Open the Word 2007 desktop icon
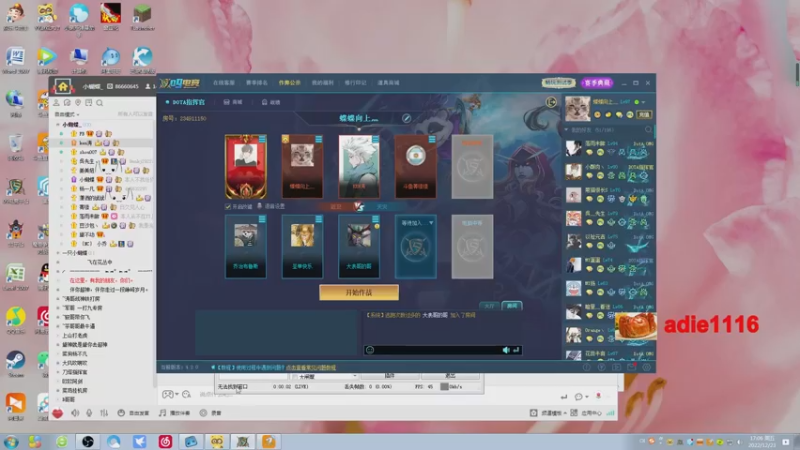The height and width of the screenshot is (450, 800). (15, 60)
